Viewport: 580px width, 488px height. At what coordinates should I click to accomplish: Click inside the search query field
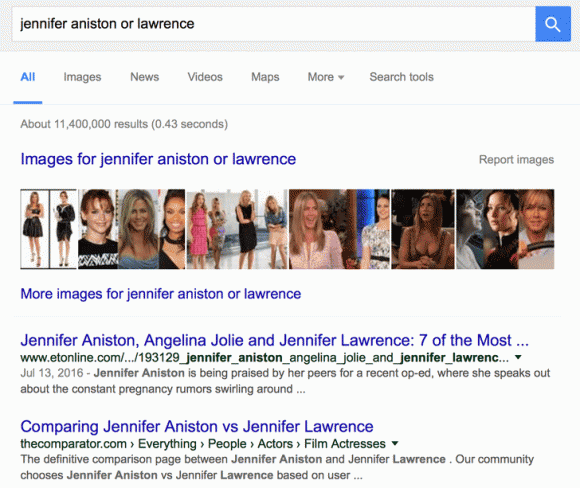click(274, 24)
